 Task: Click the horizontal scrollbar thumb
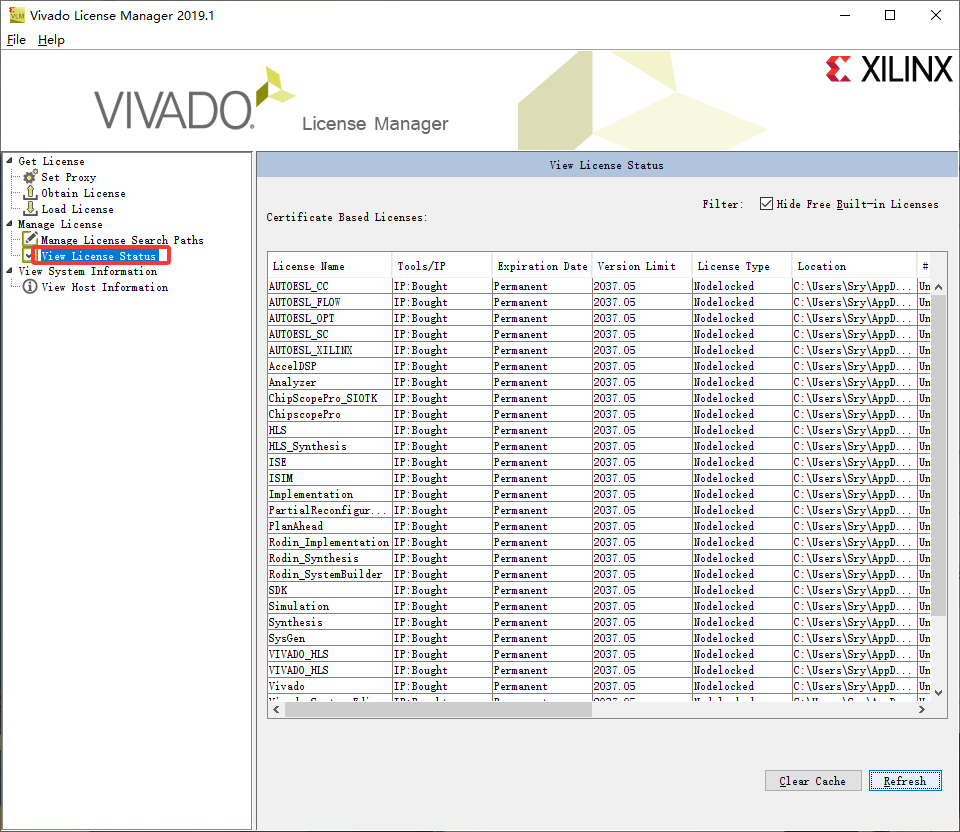tap(438, 710)
